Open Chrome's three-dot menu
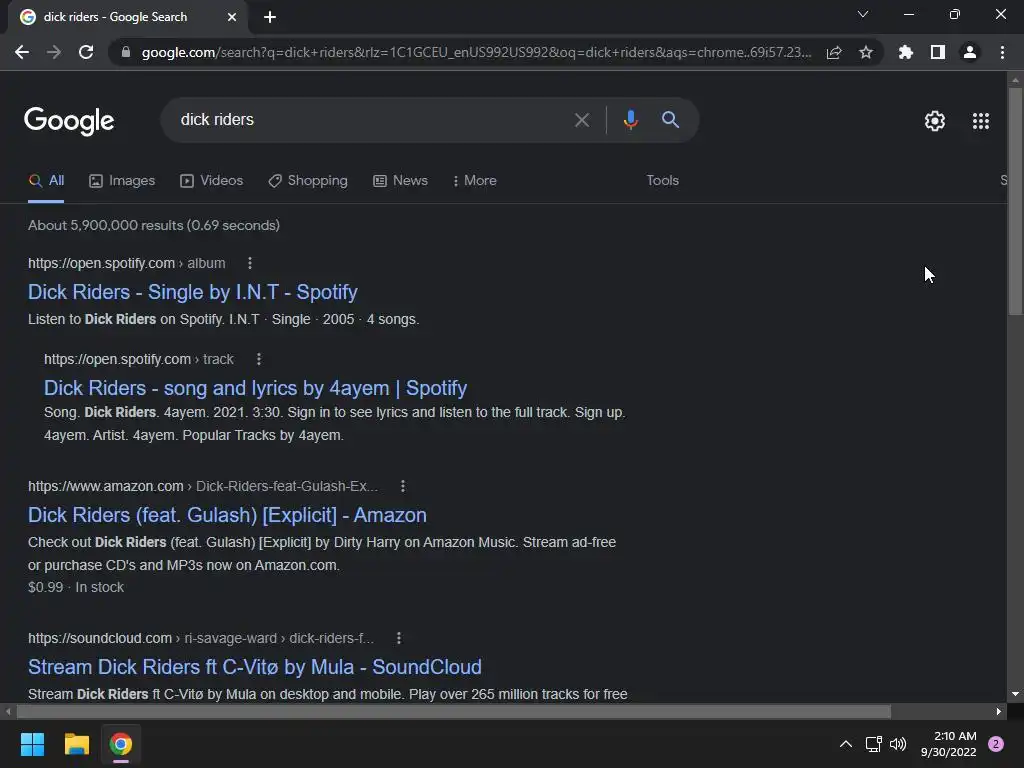Screen dimensions: 1024x768 tap(1002, 52)
